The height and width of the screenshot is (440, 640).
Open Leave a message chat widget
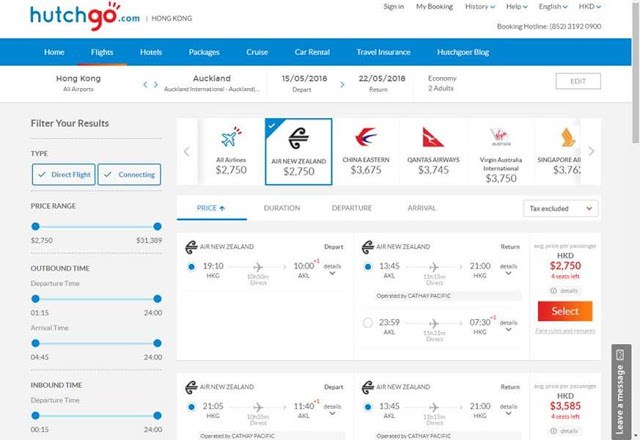[x=621, y=392]
